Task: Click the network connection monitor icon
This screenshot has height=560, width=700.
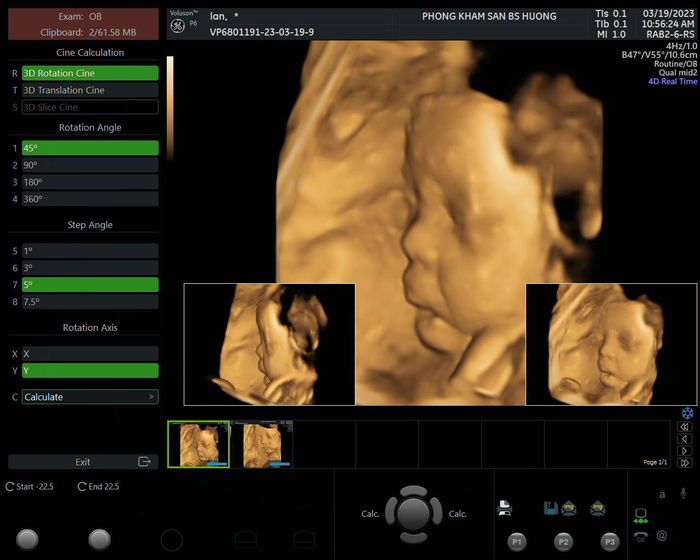Action: 640,515
